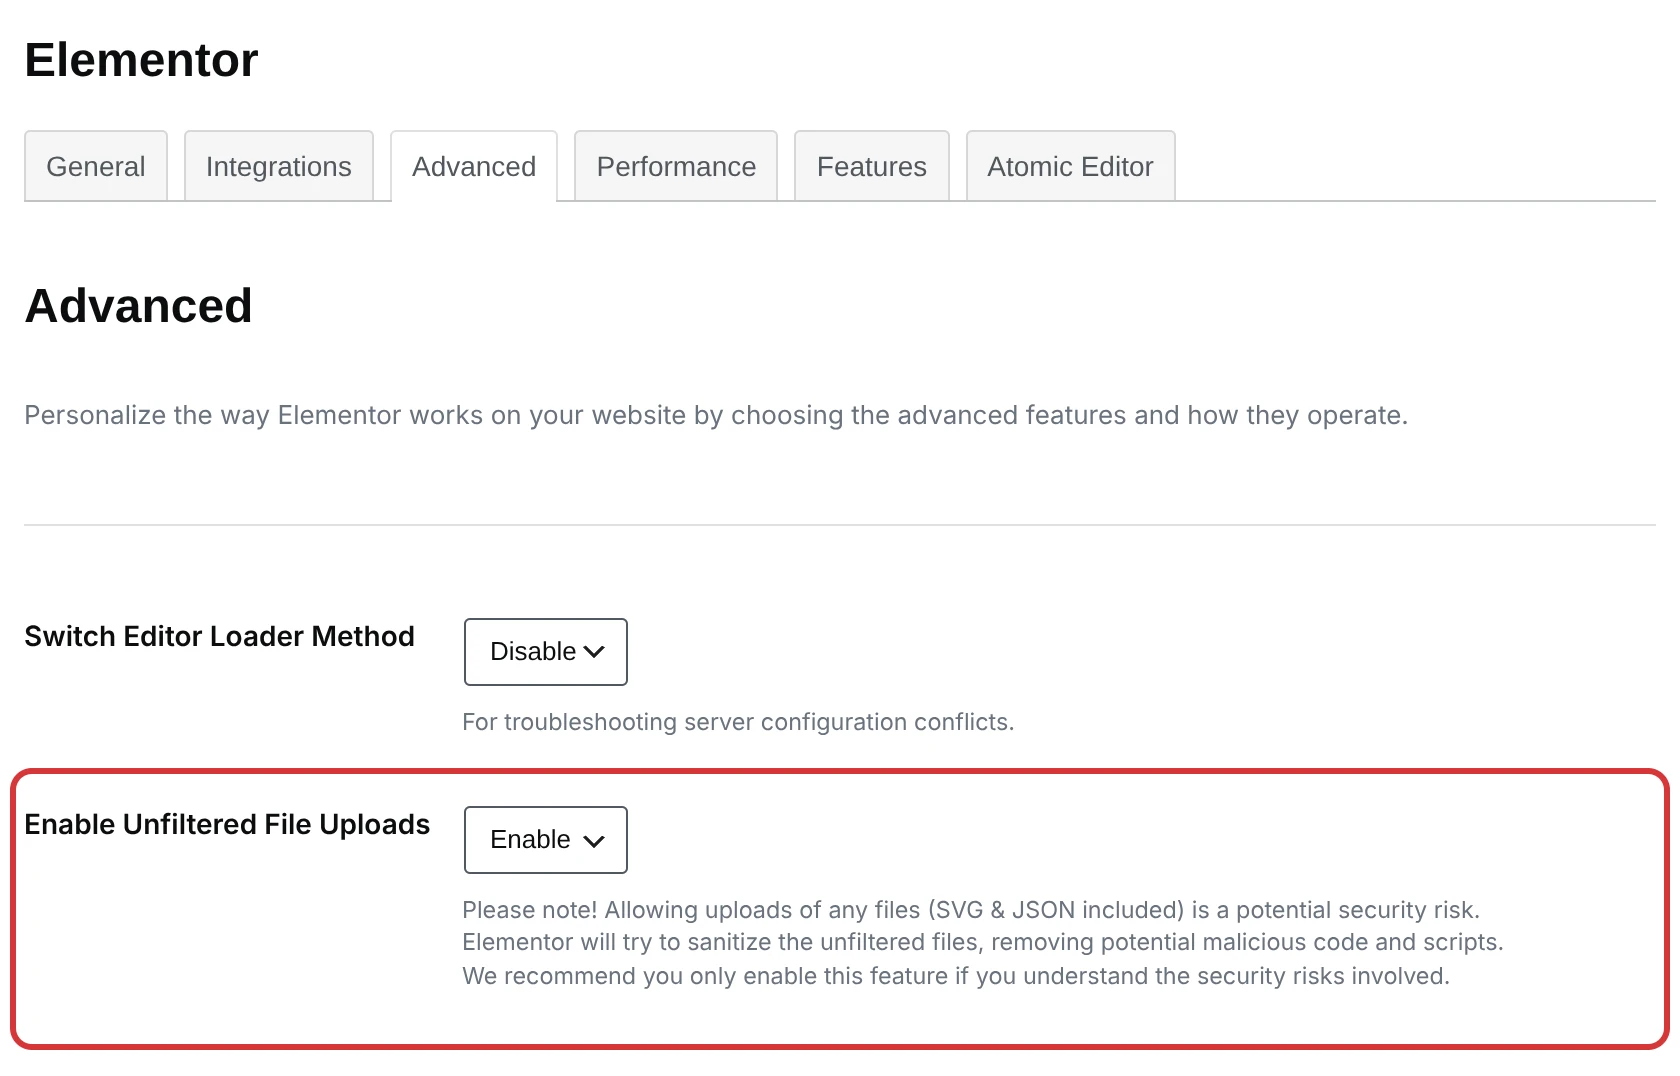The width and height of the screenshot is (1680, 1076).
Task: Click the 'Elementor' page title
Action: (x=141, y=60)
